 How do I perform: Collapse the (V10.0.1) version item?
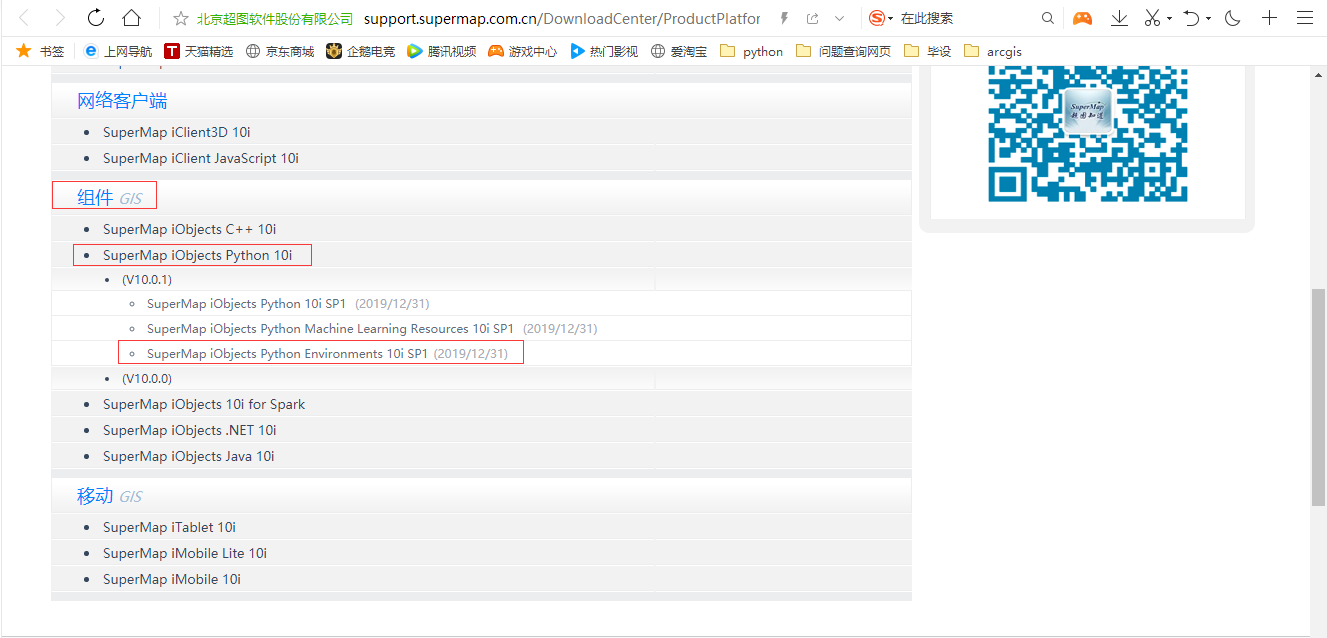(147, 279)
